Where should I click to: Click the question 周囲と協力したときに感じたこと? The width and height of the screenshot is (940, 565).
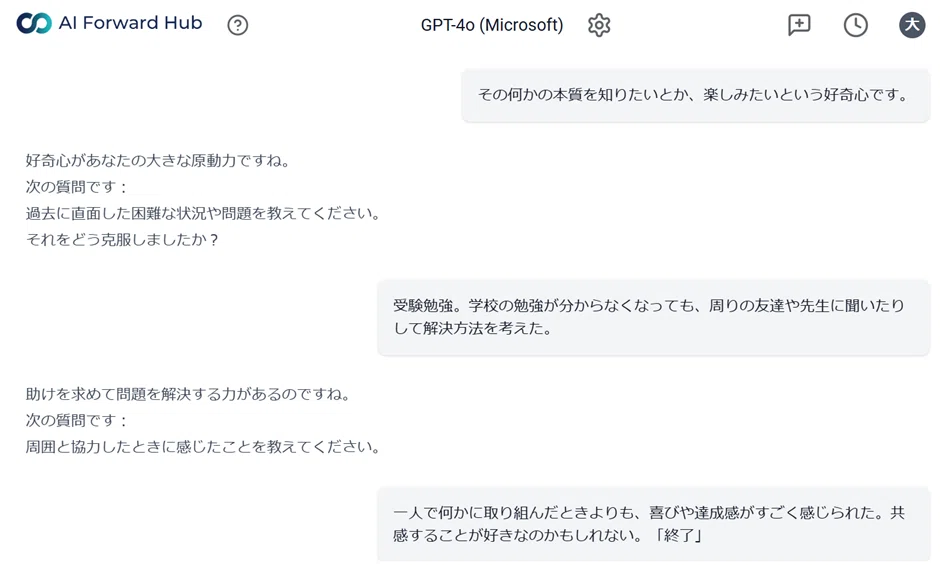[x=203, y=446]
